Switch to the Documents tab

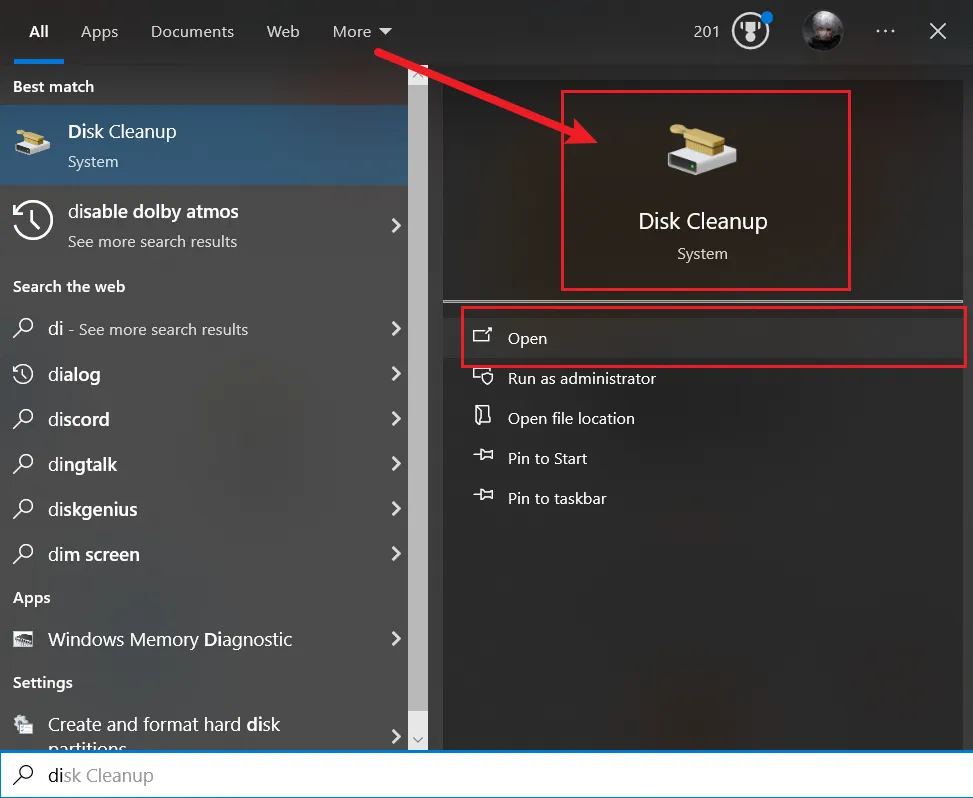coord(192,32)
